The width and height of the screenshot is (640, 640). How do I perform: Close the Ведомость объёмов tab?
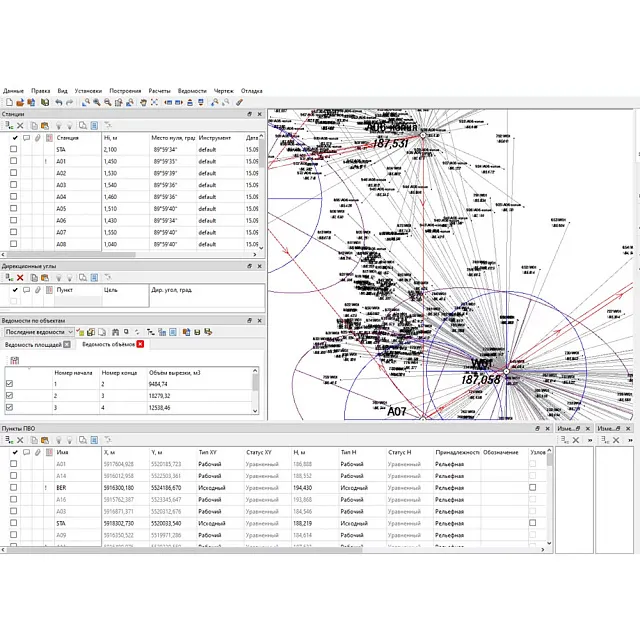(140, 344)
